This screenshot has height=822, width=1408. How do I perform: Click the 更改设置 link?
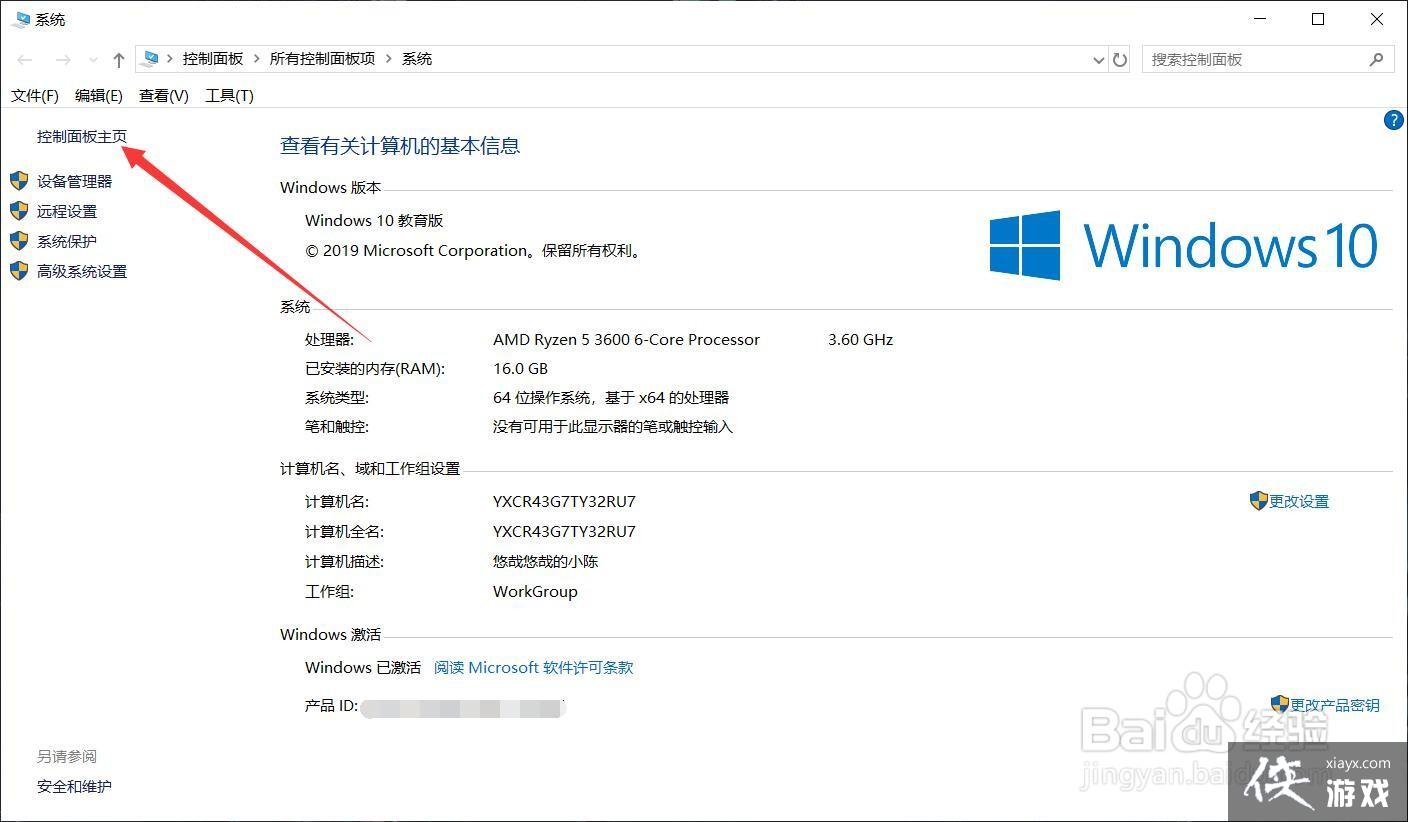[1299, 501]
